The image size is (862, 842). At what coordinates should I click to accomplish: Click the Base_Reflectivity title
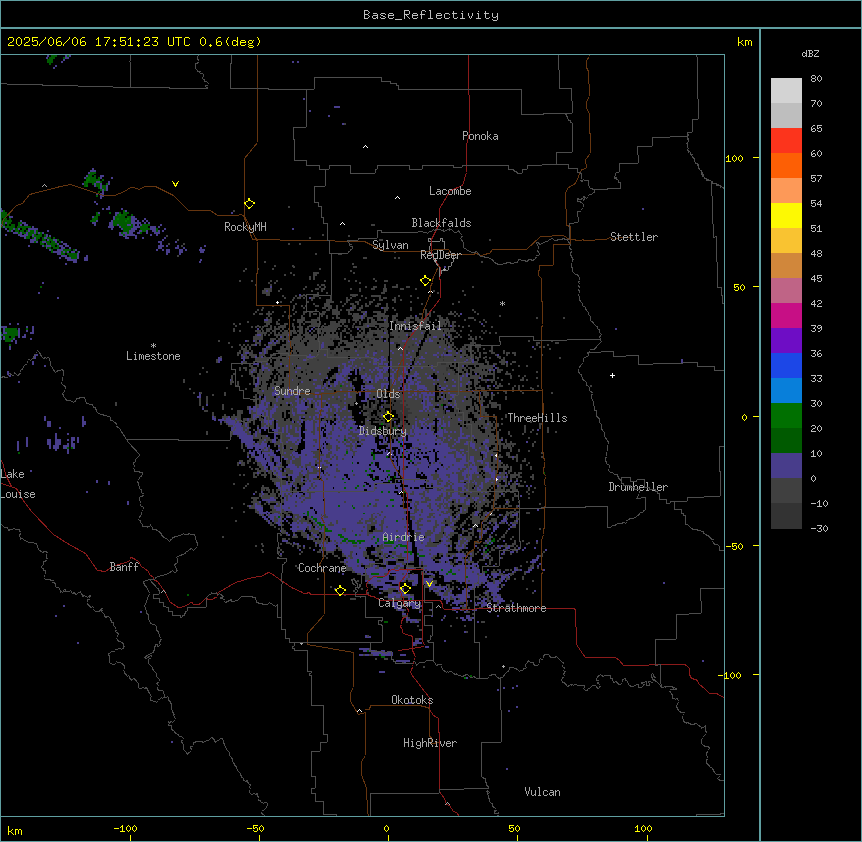[x=431, y=15]
